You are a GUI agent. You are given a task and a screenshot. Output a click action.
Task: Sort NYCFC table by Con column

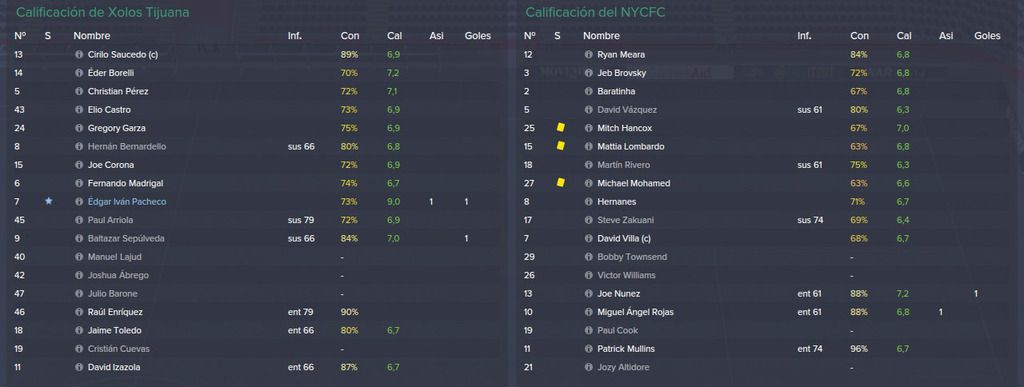click(x=859, y=36)
